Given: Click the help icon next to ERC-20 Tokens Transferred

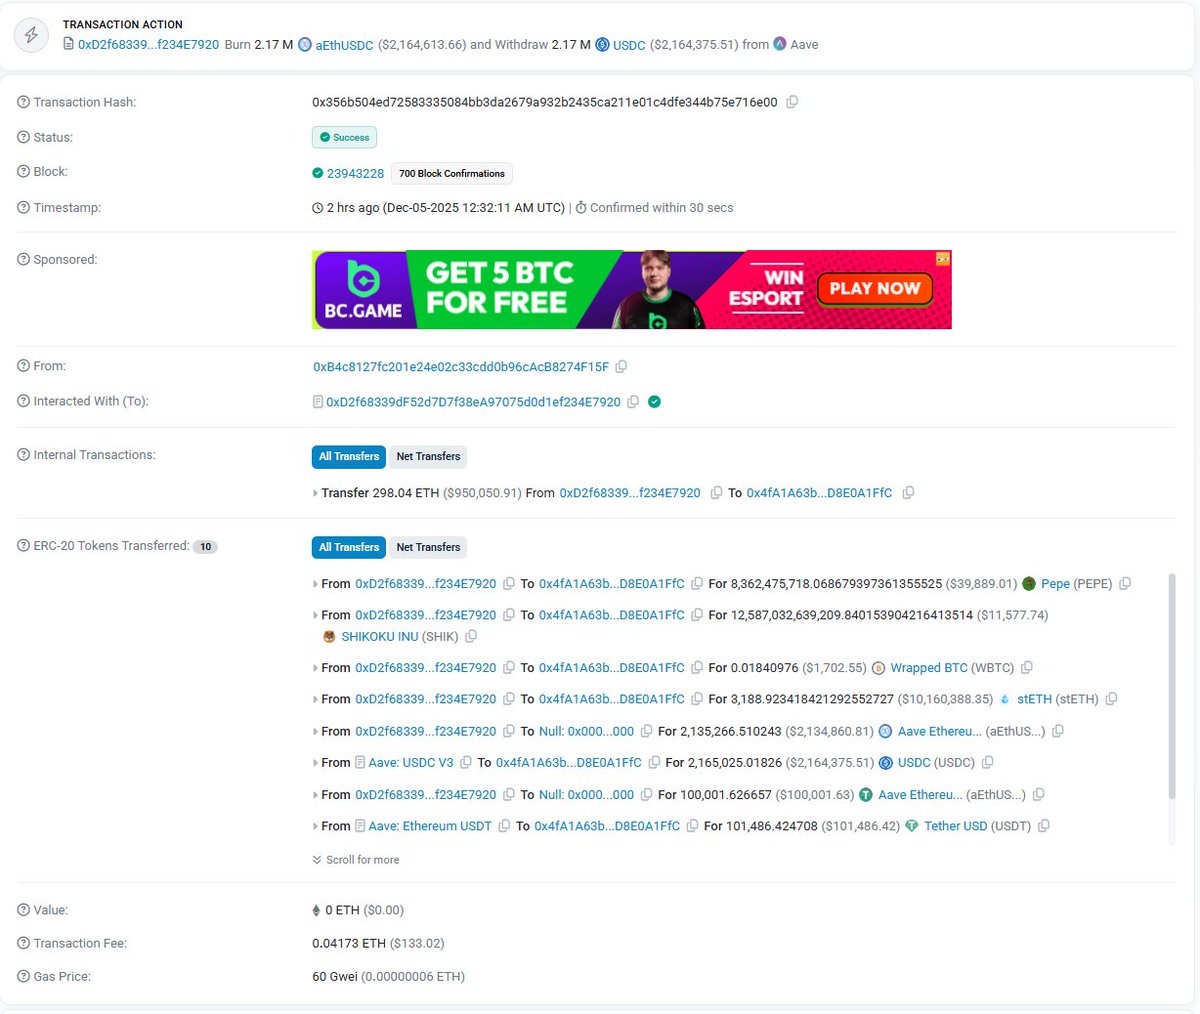Looking at the screenshot, I should click(24, 546).
